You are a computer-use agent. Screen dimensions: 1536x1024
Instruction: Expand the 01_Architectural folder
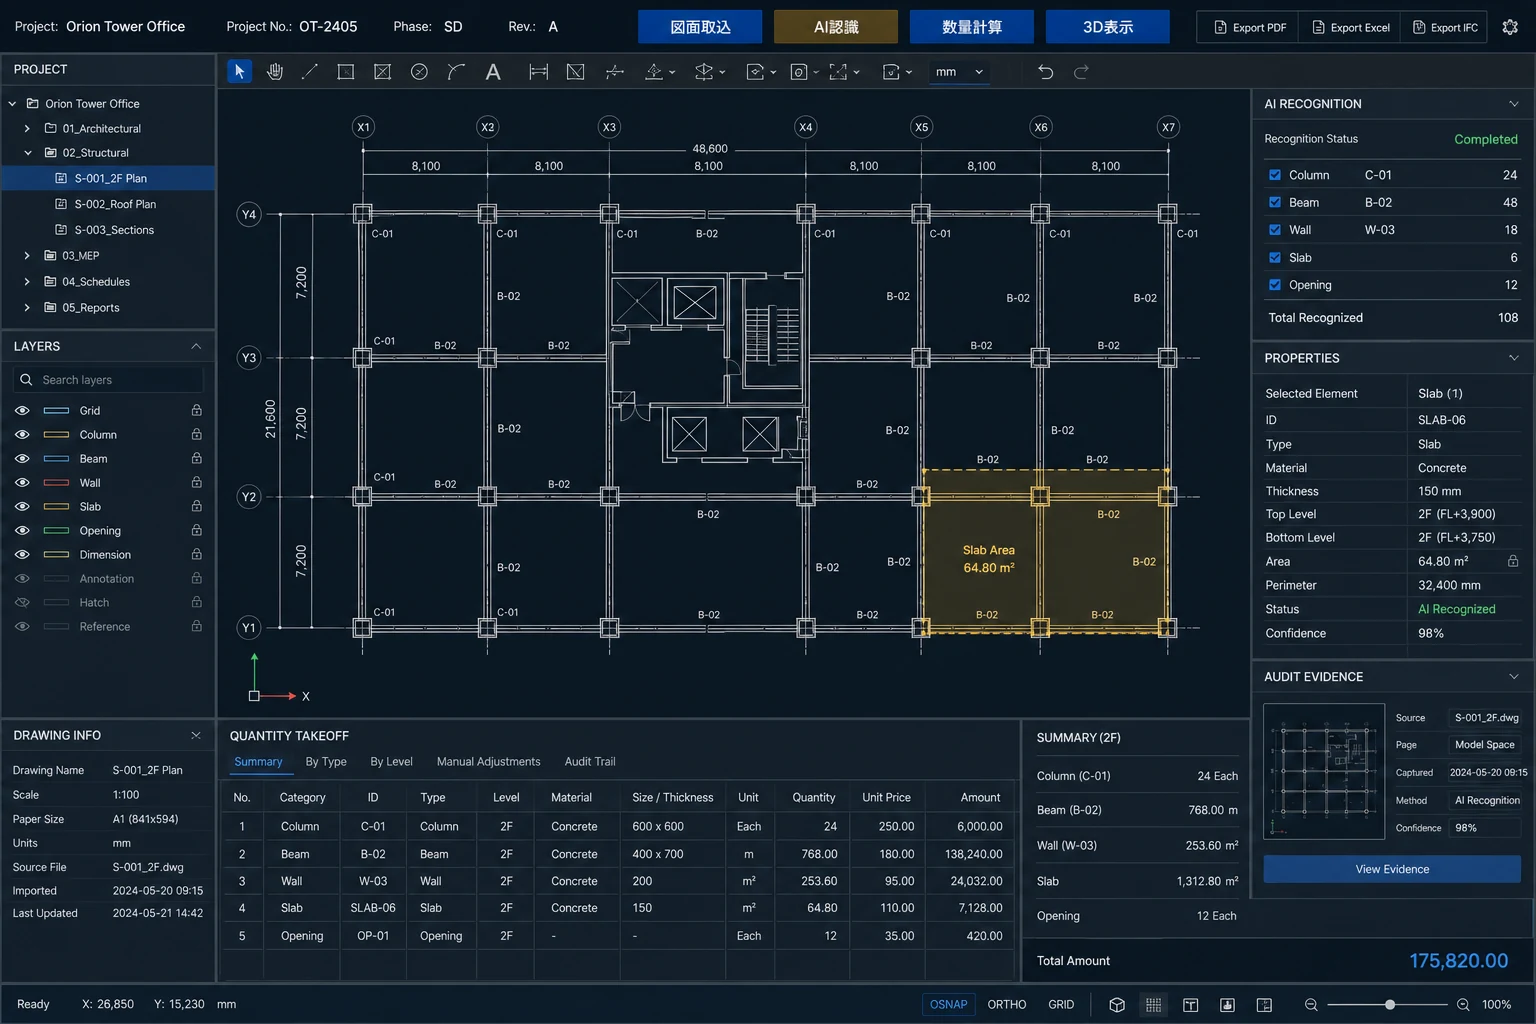pyautogui.click(x=27, y=128)
